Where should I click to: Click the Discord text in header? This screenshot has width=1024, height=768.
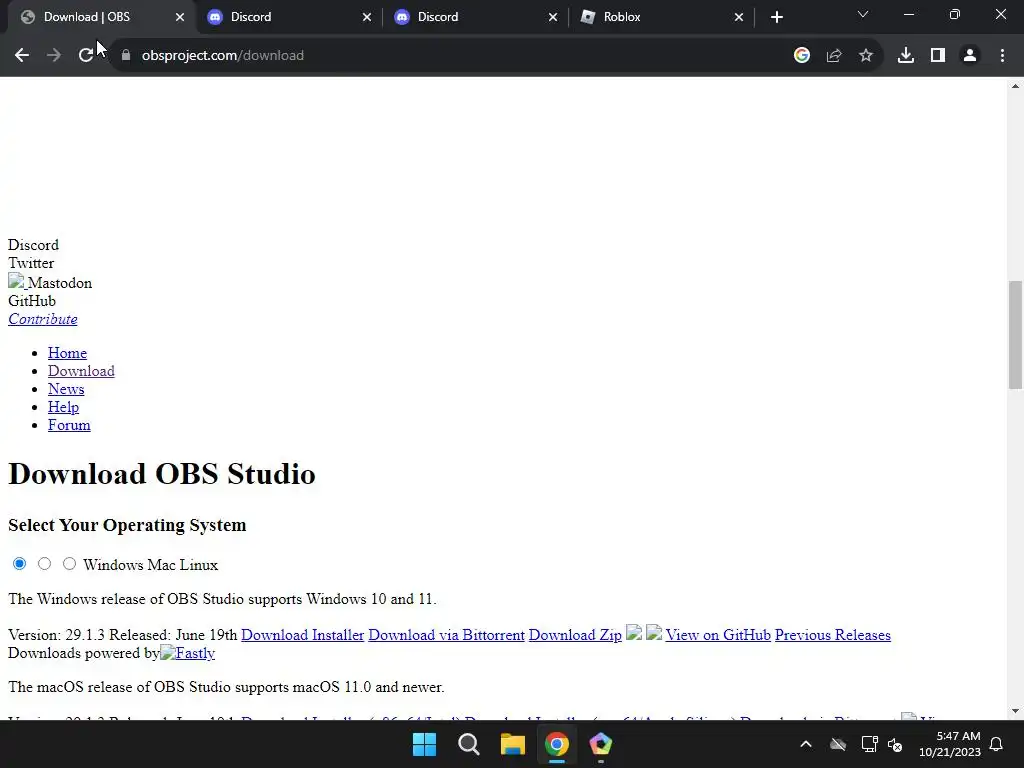pyautogui.click(x=33, y=245)
